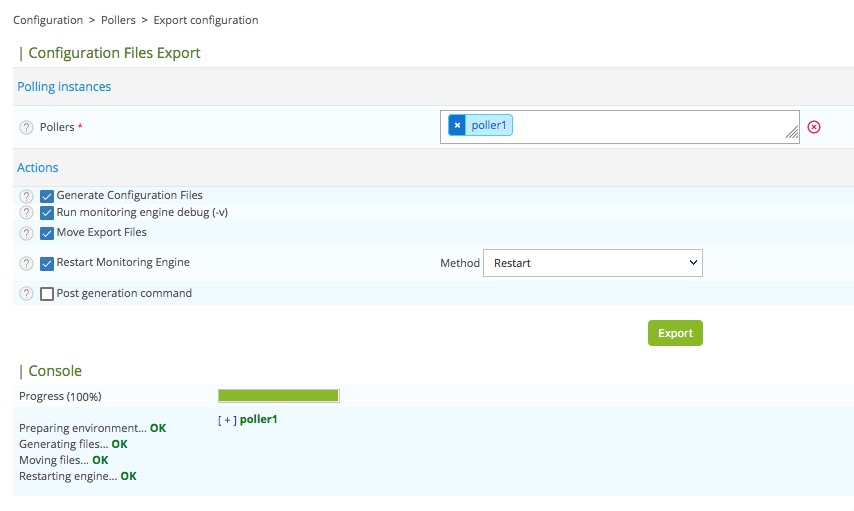Click help icon beside Post generation command
This screenshot has width=854, height=511.
(26, 294)
